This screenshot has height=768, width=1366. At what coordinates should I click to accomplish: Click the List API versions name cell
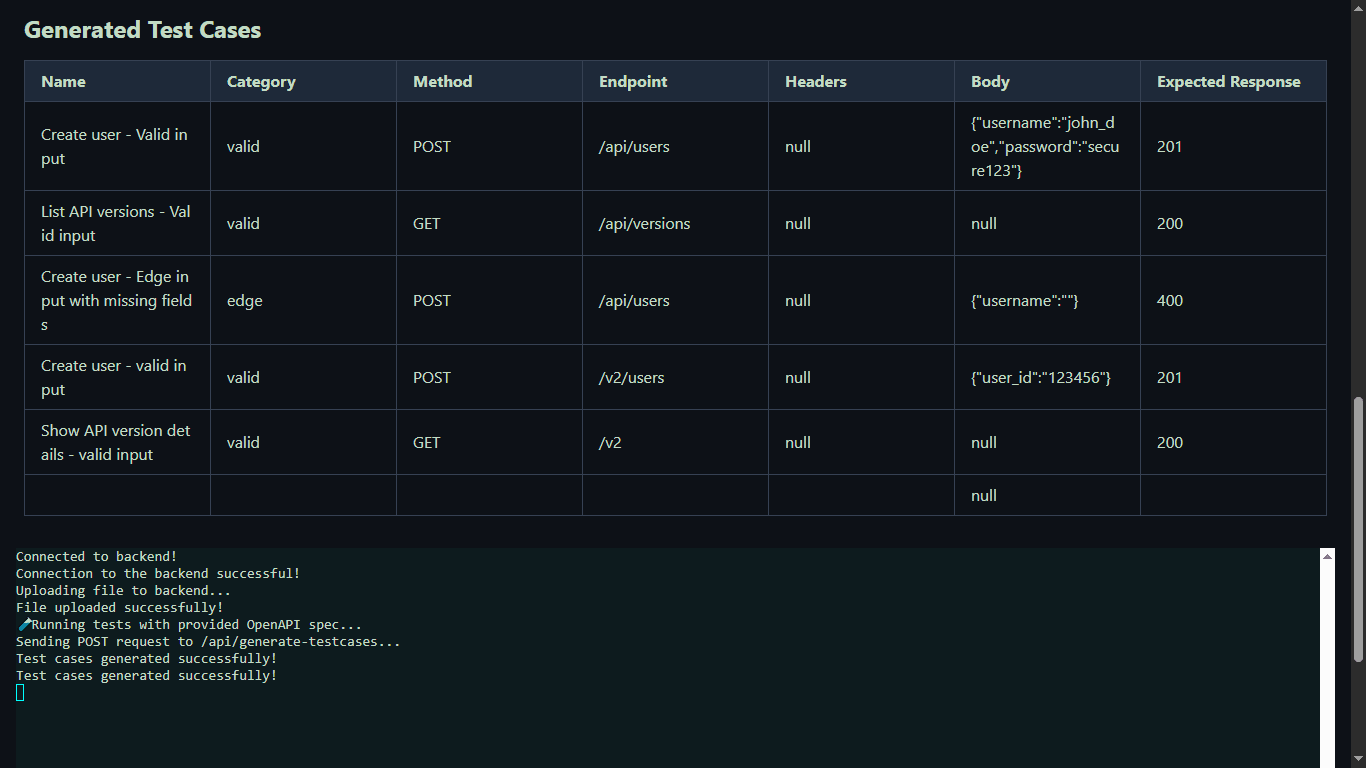117,223
